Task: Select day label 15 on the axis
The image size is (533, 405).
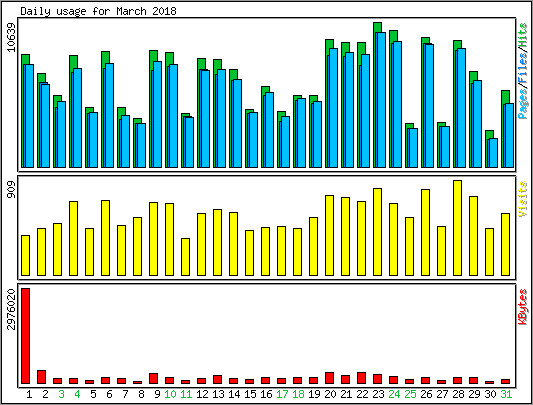Action: 250,394
